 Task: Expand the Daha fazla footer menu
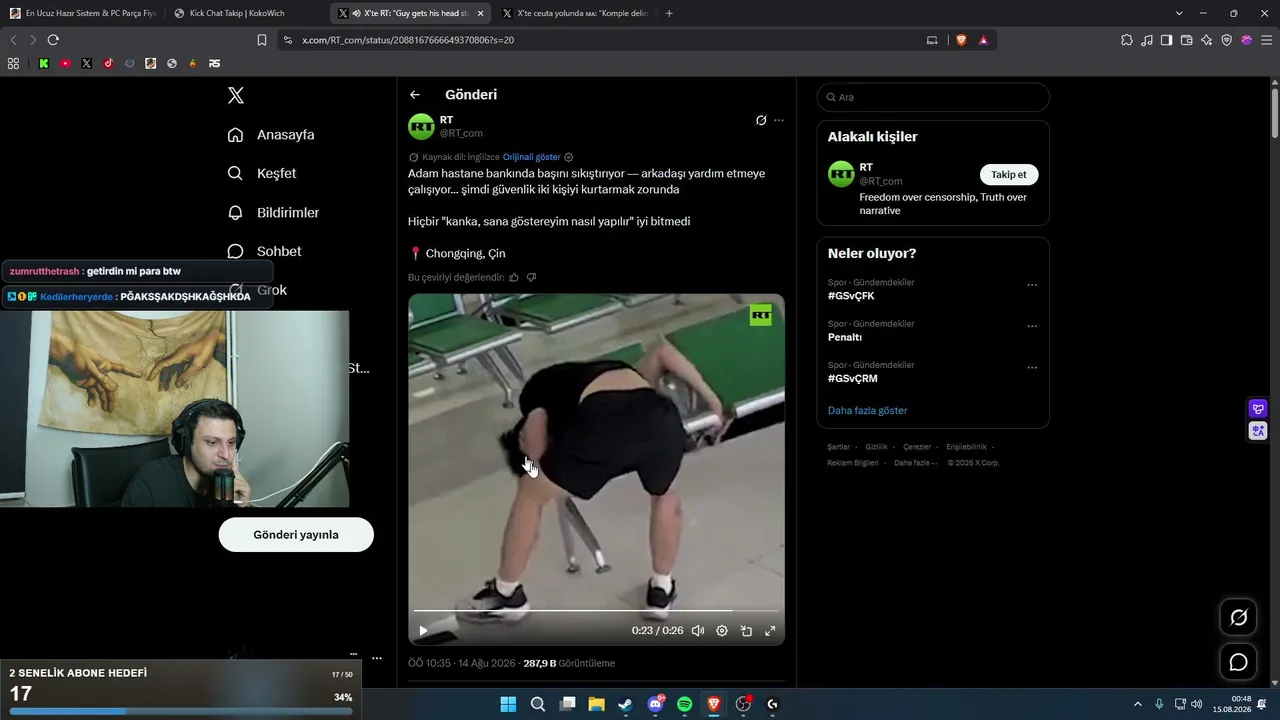tap(916, 463)
